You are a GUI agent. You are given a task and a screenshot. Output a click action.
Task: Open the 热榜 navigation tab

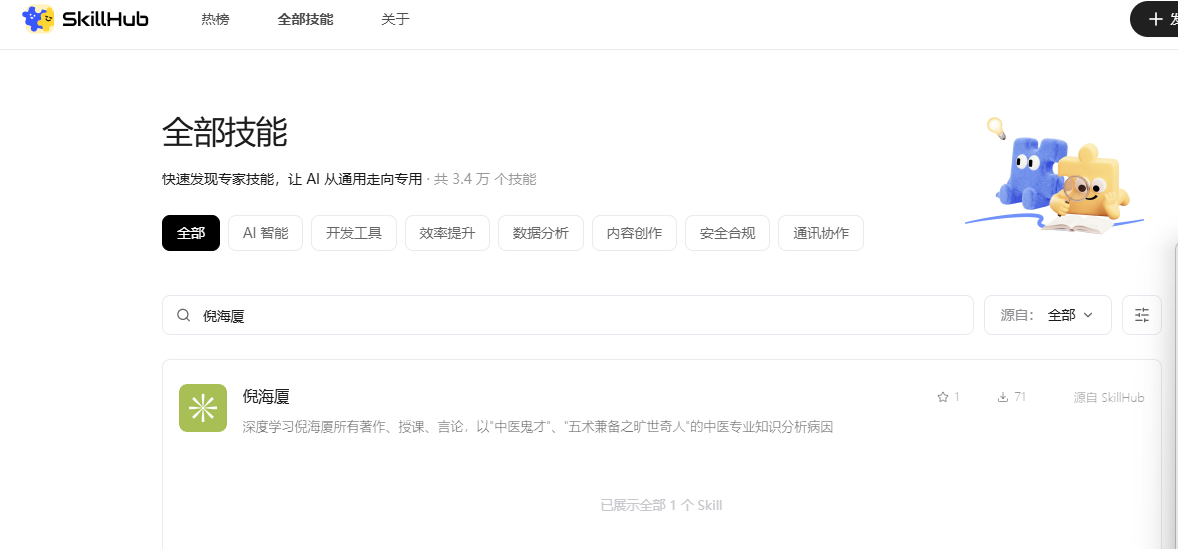tap(215, 19)
